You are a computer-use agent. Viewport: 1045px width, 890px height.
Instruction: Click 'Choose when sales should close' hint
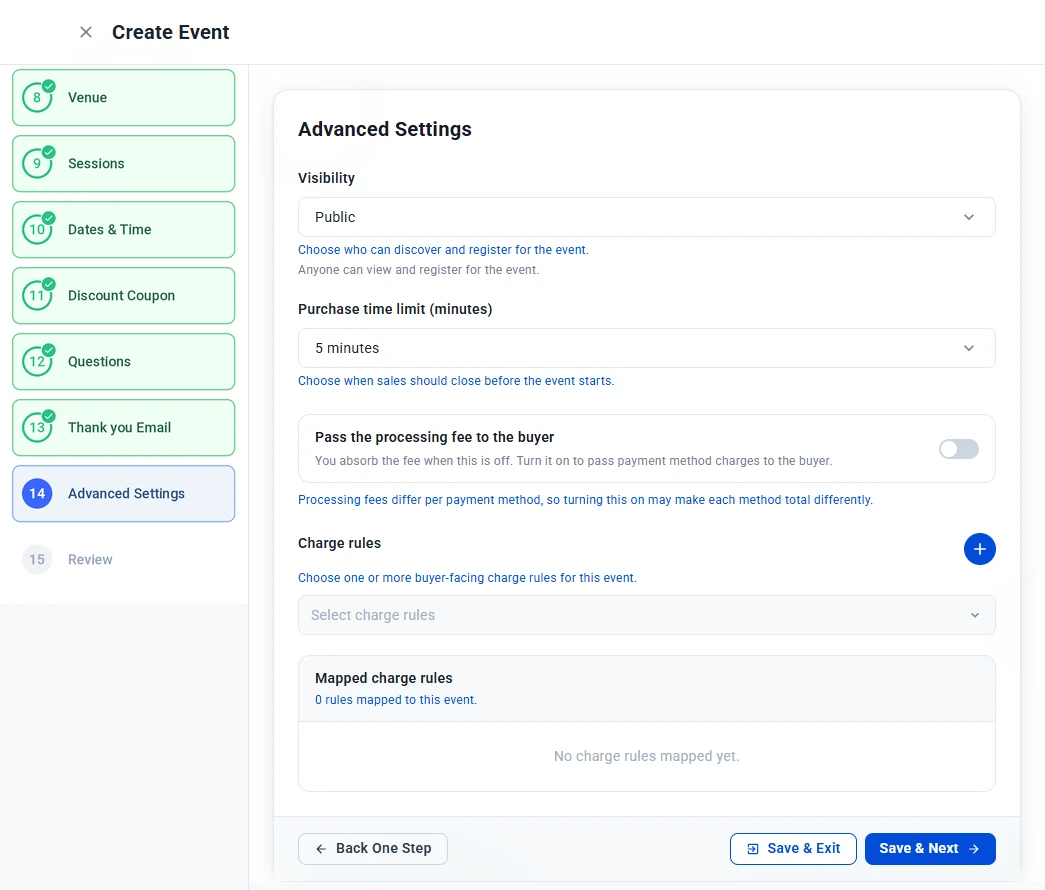(456, 381)
